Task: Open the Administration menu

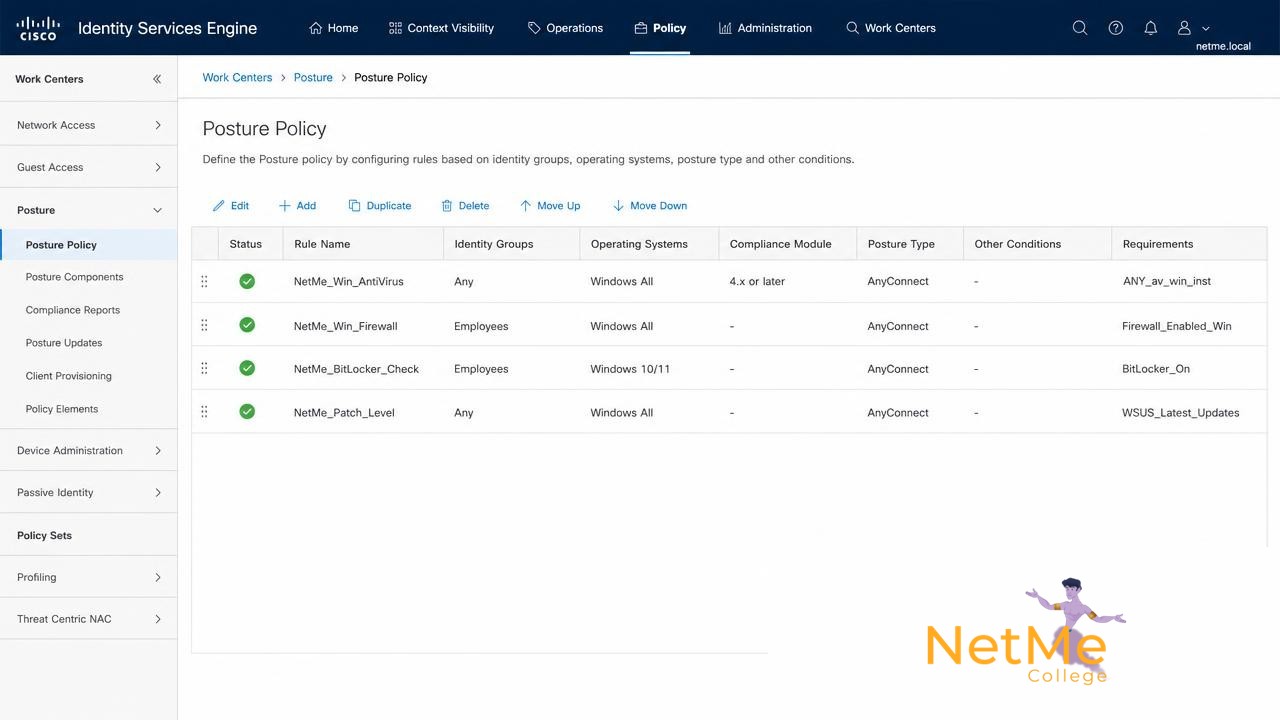Action: tap(765, 28)
